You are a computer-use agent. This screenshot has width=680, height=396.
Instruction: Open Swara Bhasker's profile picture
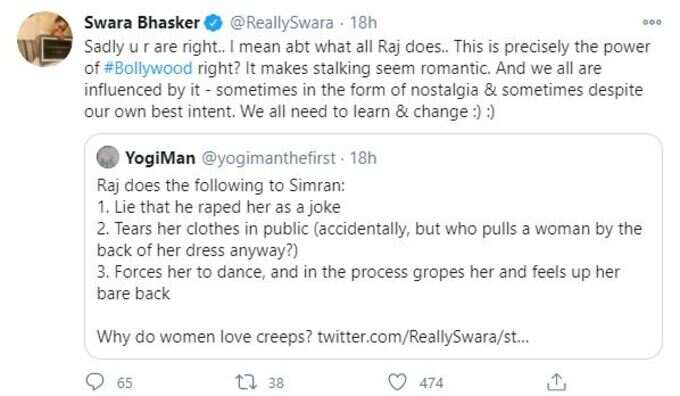tap(45, 39)
